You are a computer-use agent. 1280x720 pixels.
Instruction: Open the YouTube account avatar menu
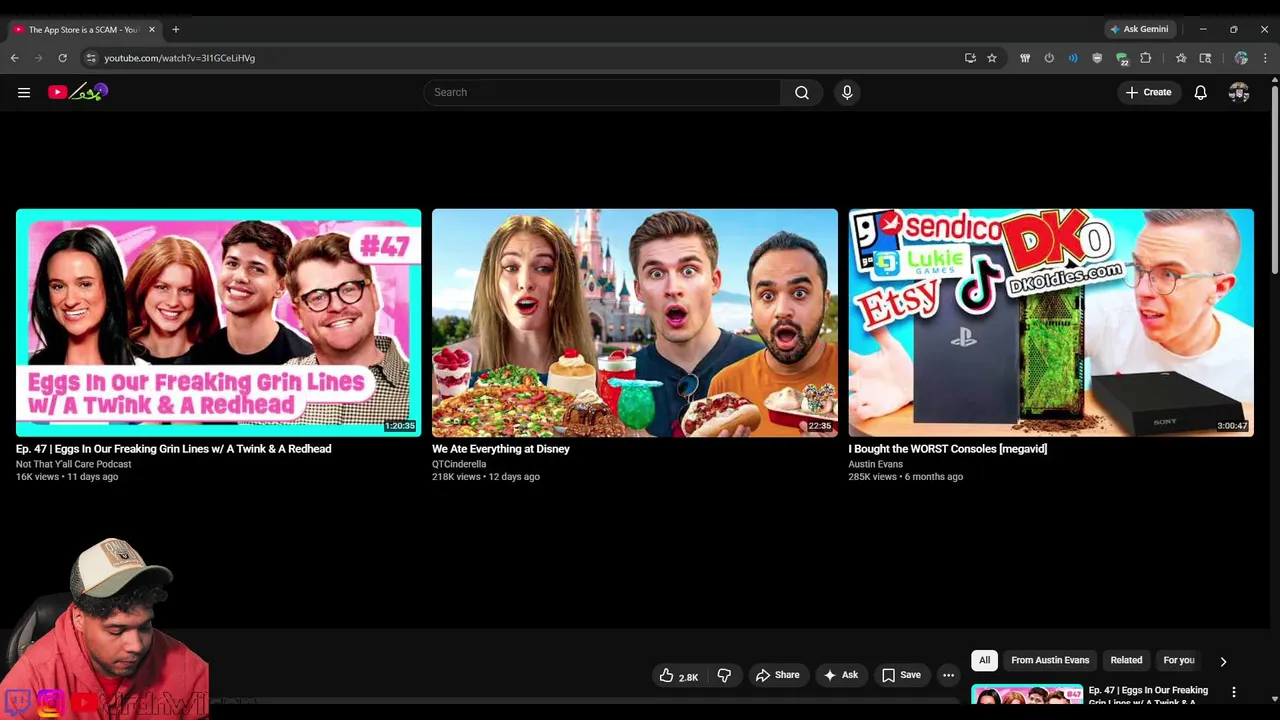tap(1239, 92)
